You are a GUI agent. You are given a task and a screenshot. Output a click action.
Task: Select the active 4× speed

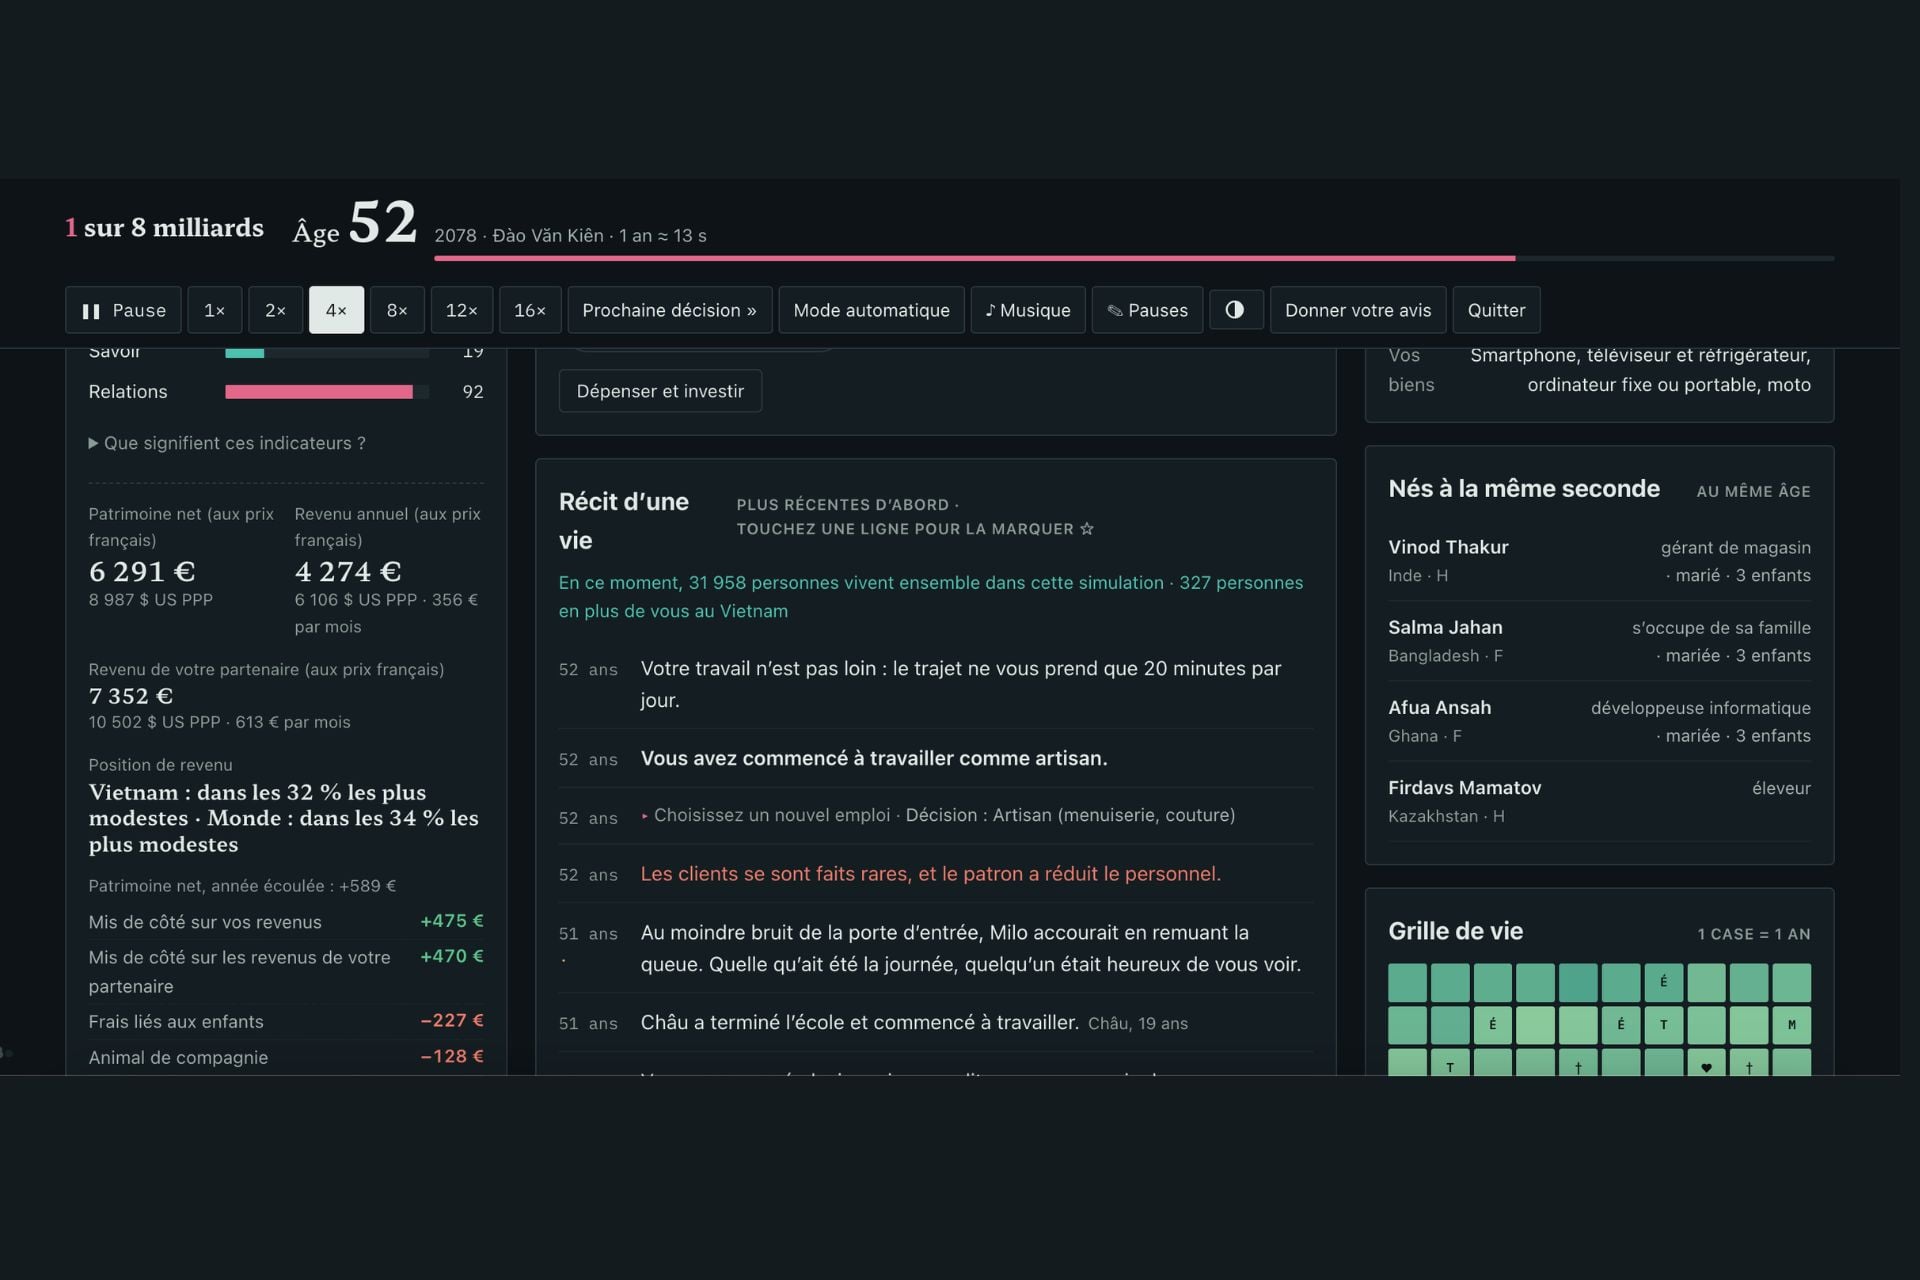coord(336,310)
